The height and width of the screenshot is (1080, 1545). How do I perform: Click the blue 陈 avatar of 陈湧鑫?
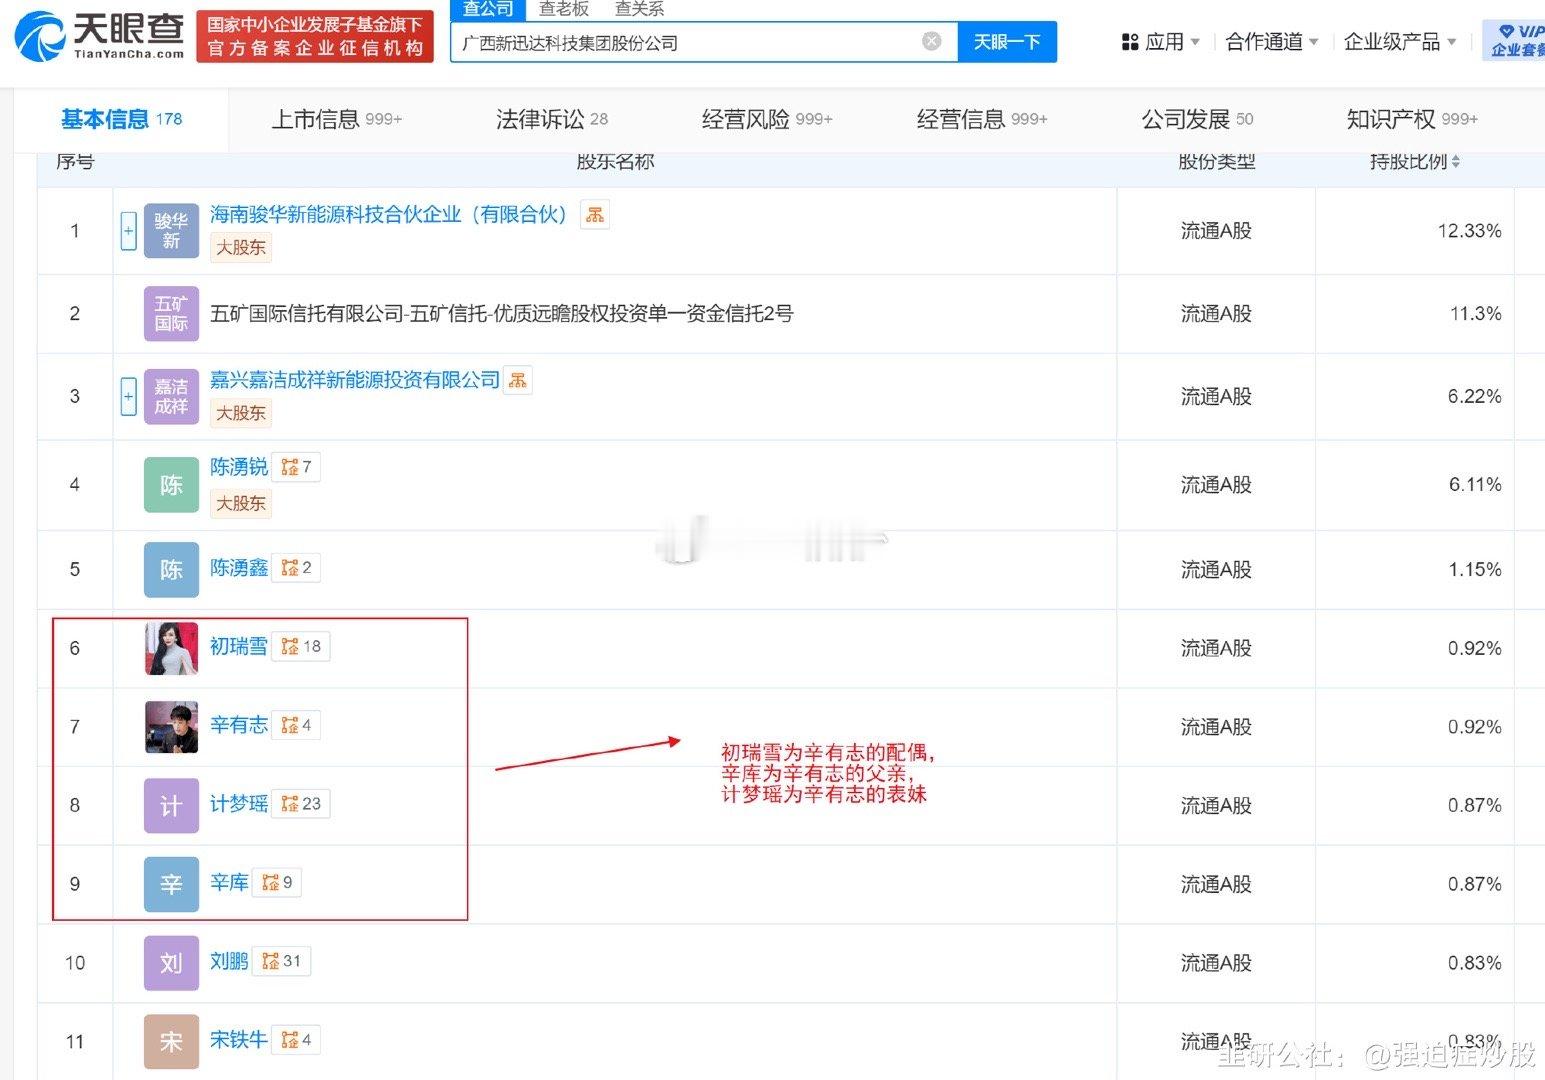click(x=171, y=569)
